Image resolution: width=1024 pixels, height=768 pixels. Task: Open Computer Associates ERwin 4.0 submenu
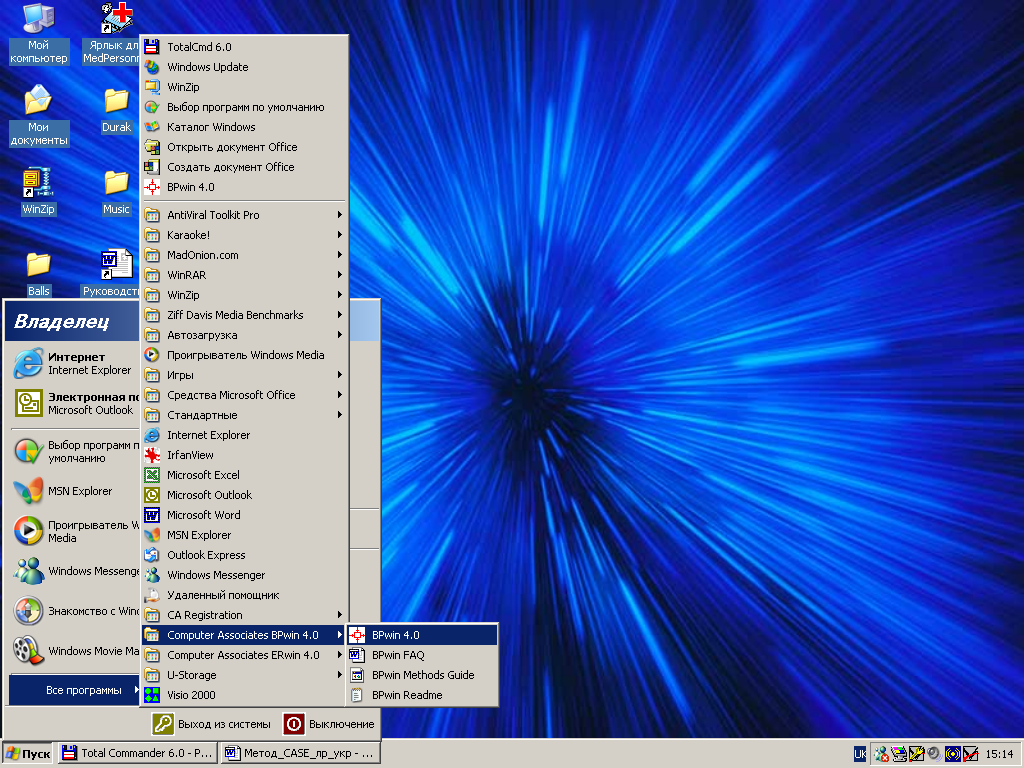pos(244,655)
